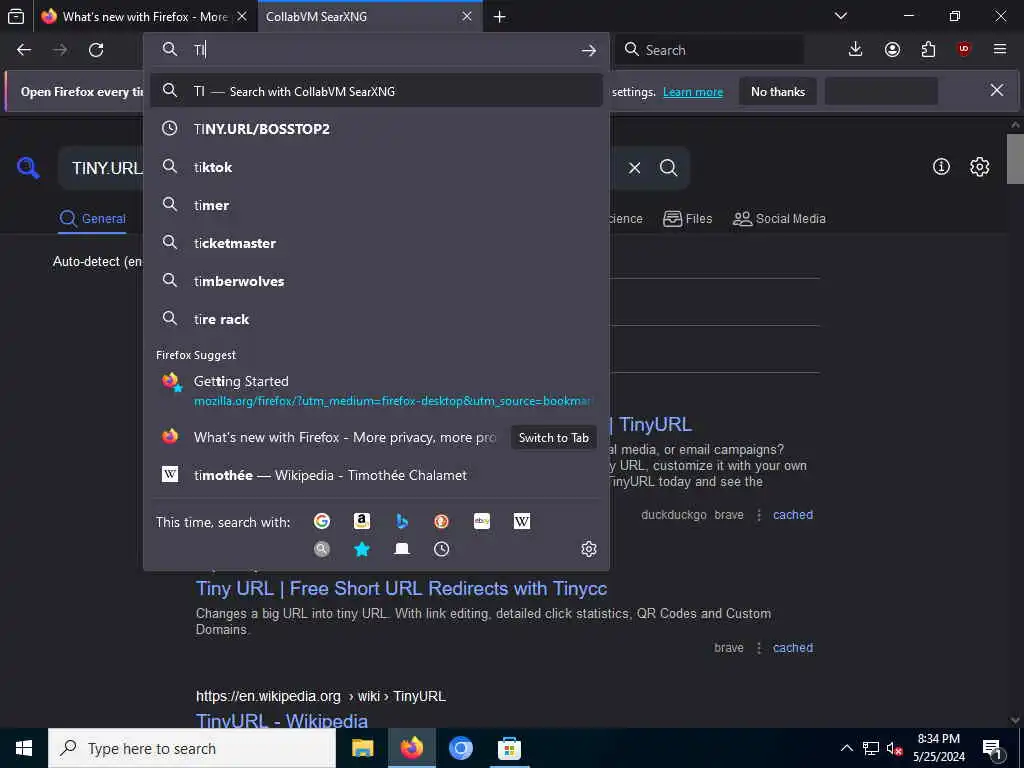Go back to previous page
The height and width of the screenshot is (768, 1024).
point(24,50)
